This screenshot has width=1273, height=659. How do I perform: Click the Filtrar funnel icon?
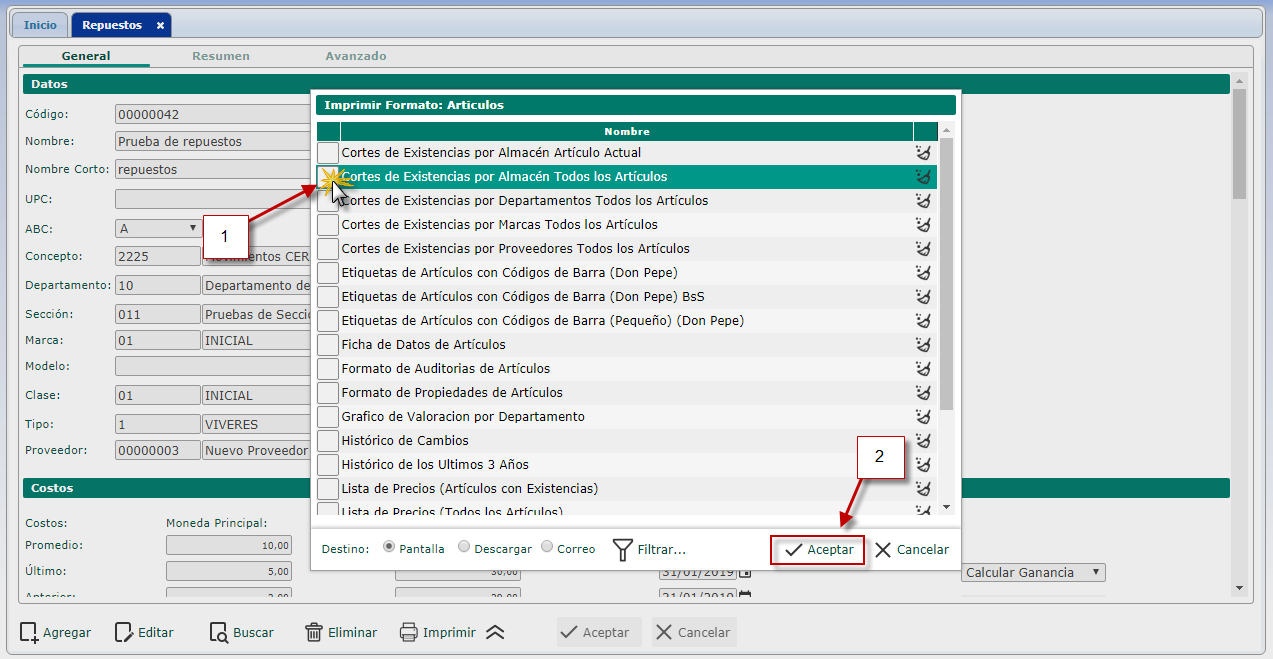pyautogui.click(x=623, y=549)
